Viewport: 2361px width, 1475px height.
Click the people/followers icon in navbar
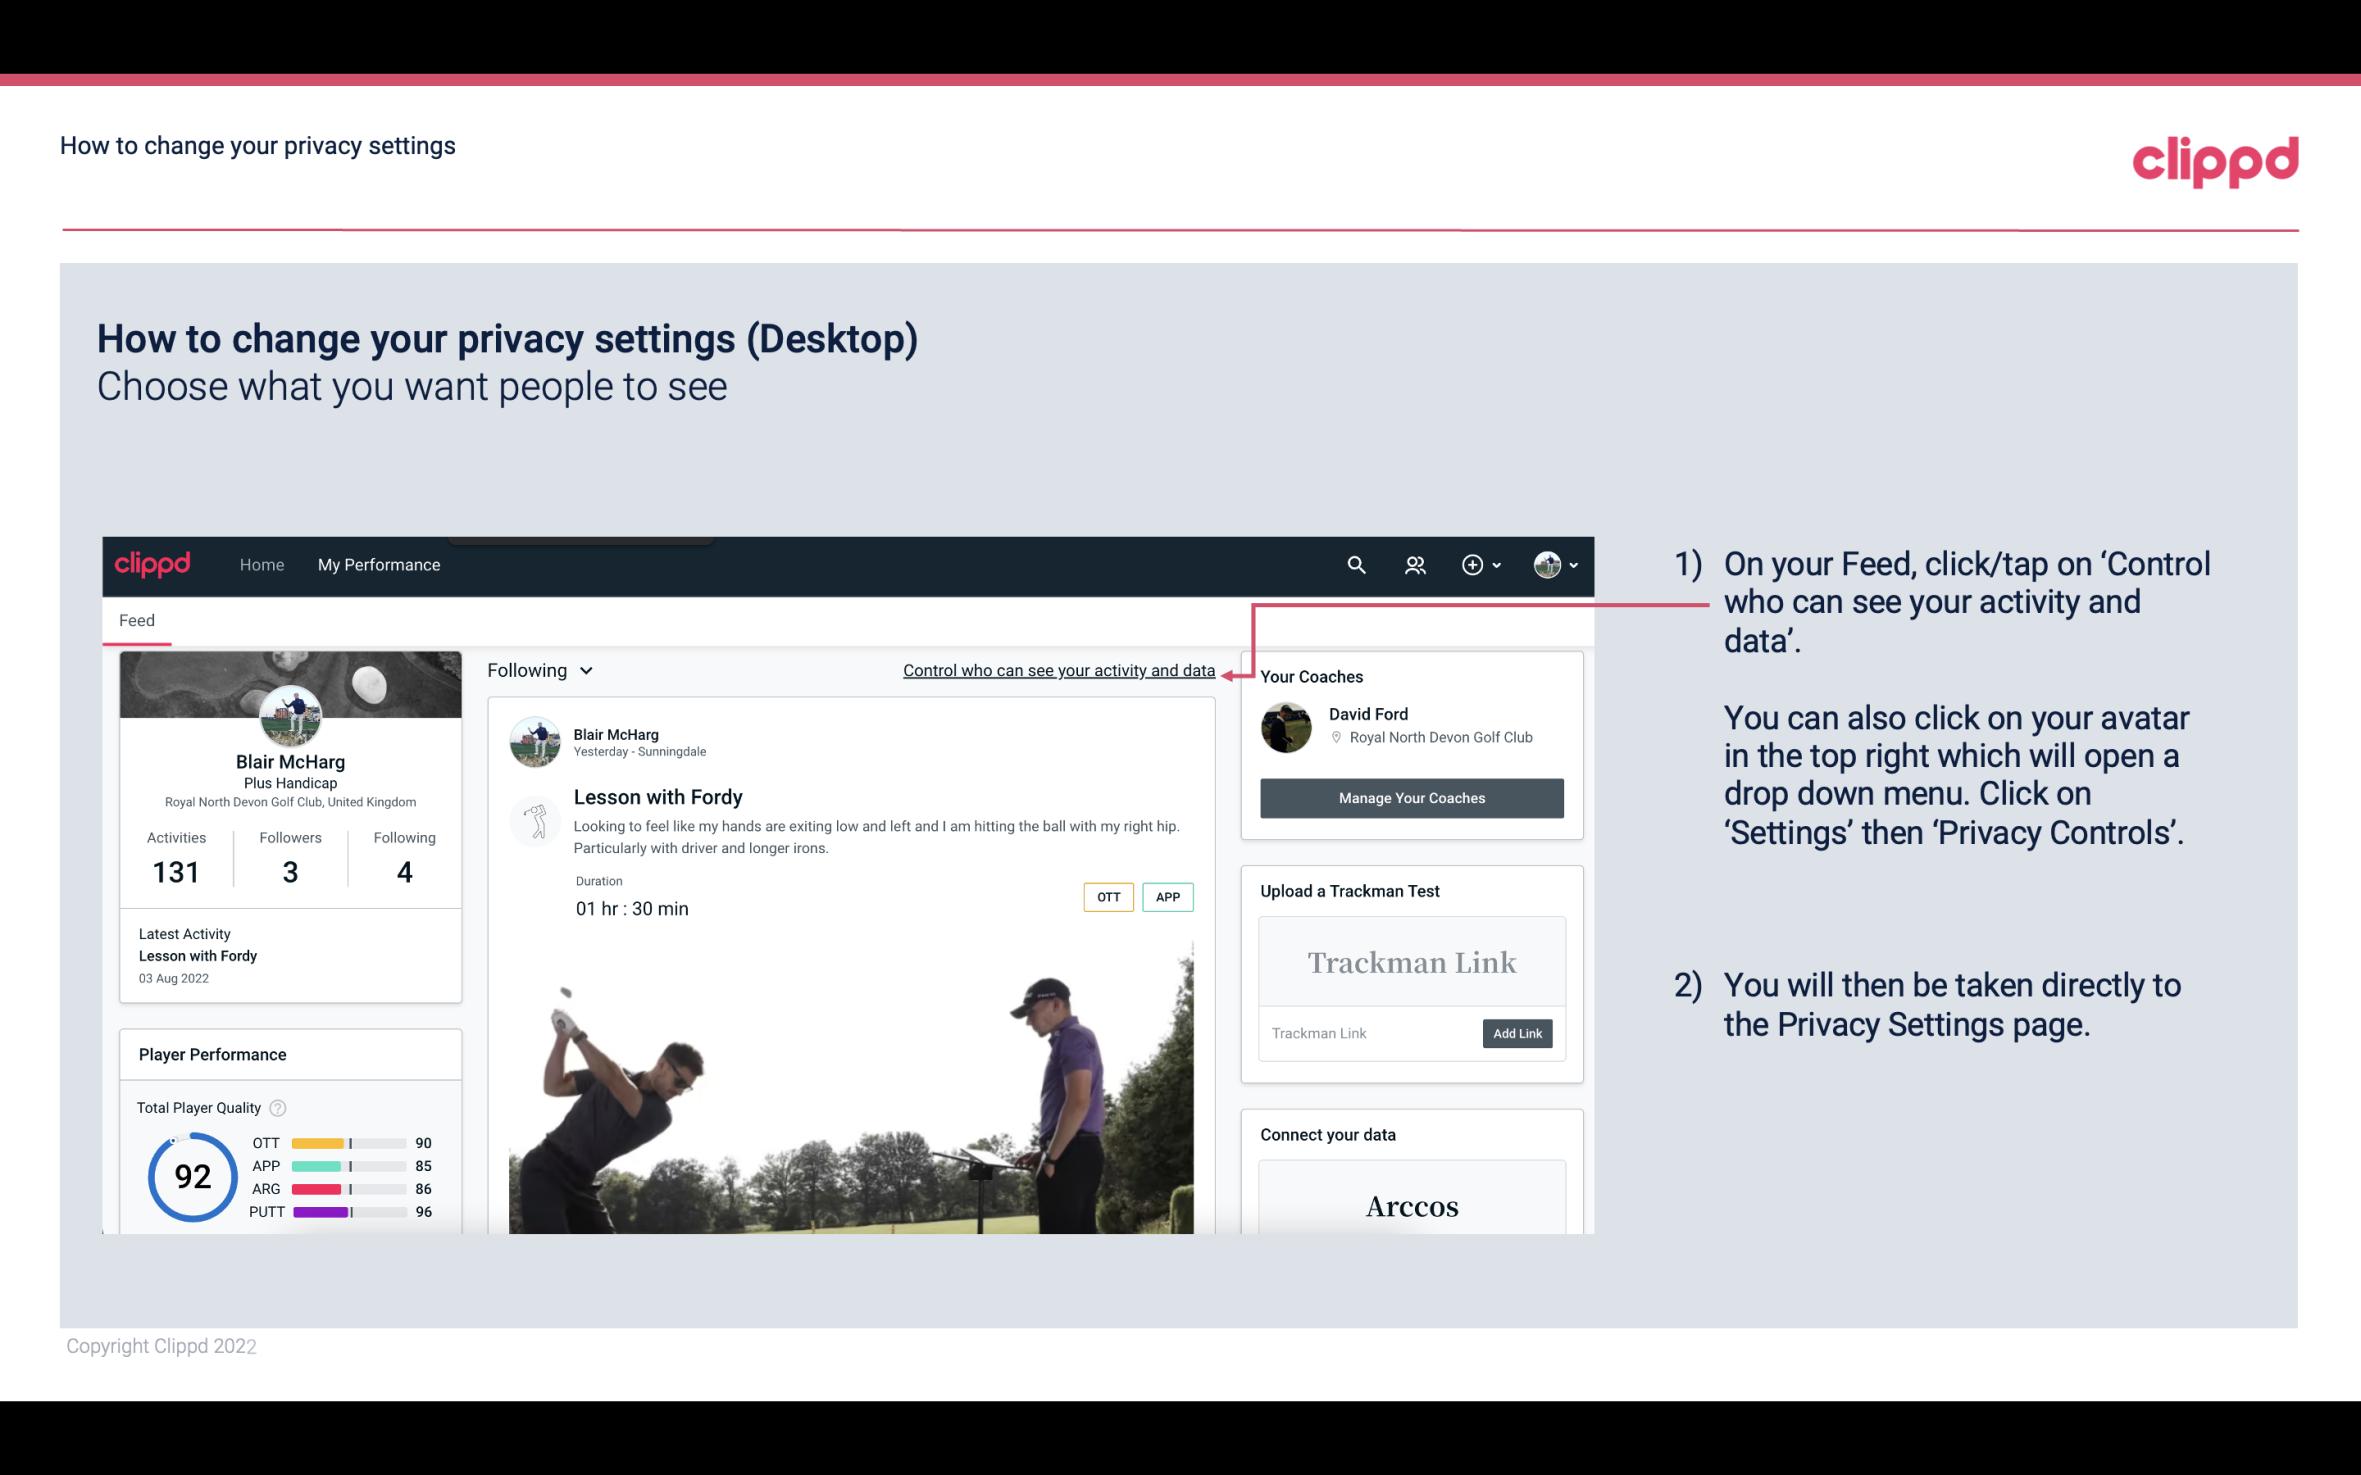pos(1413,564)
